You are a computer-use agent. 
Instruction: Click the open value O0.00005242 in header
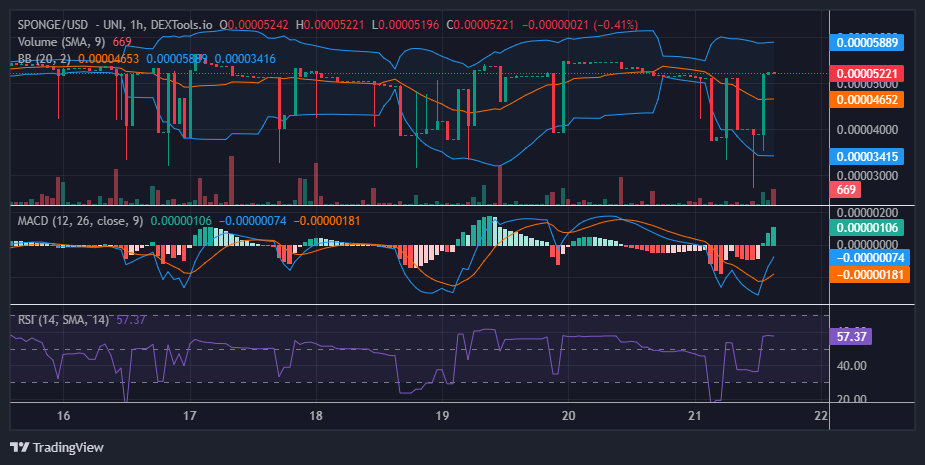coord(254,25)
